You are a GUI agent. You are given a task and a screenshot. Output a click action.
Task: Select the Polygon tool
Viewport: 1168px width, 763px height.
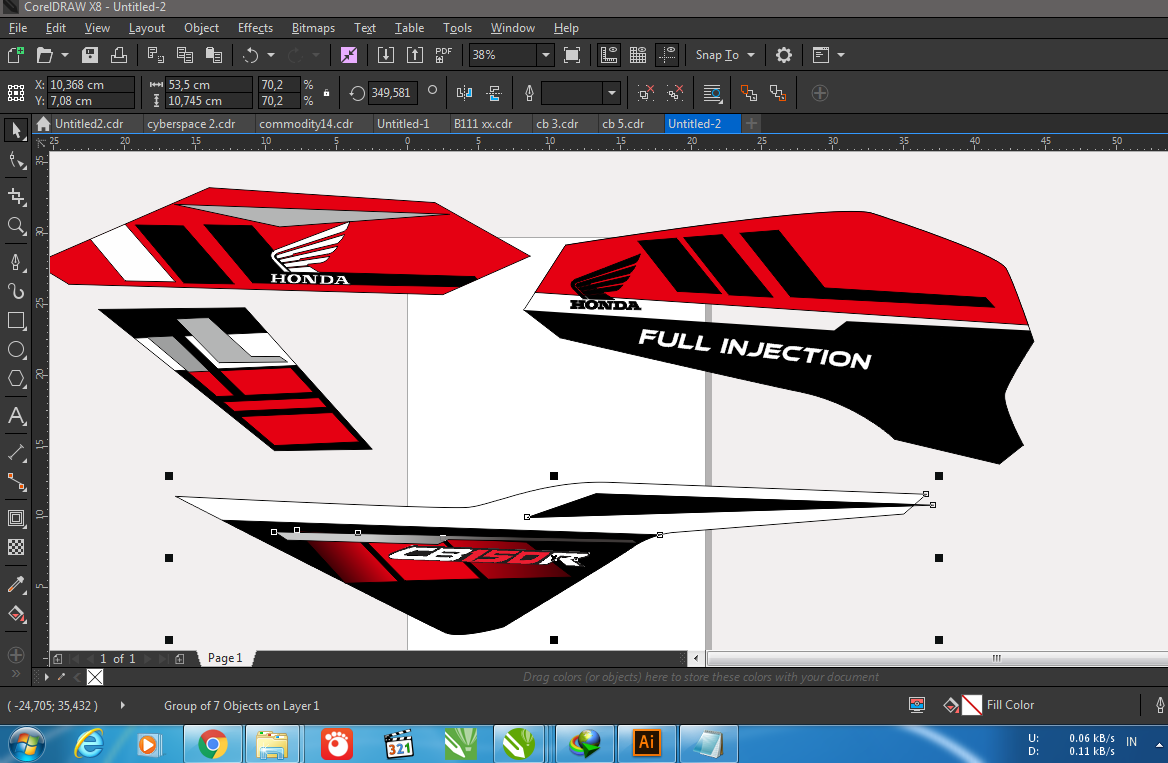click(16, 379)
